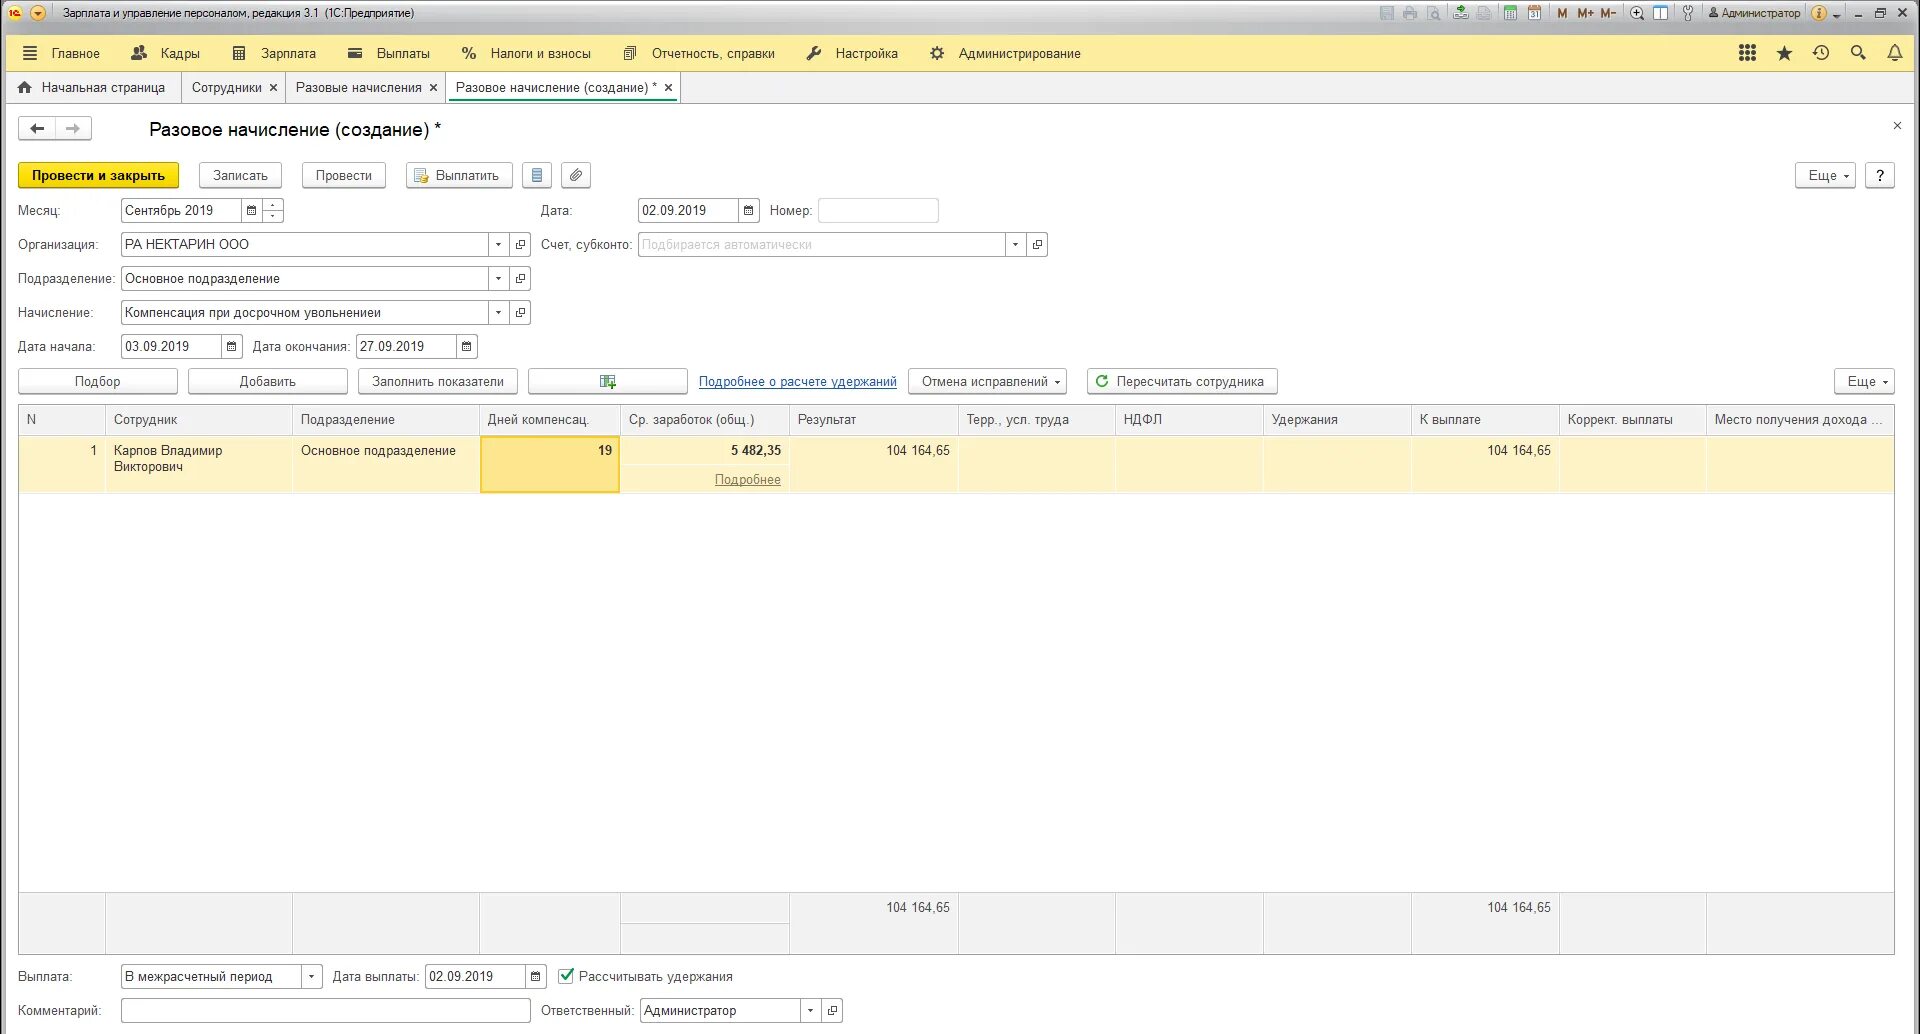Open the Выплаты section menu
Viewport: 1920px width, 1034px height.
tap(389, 53)
